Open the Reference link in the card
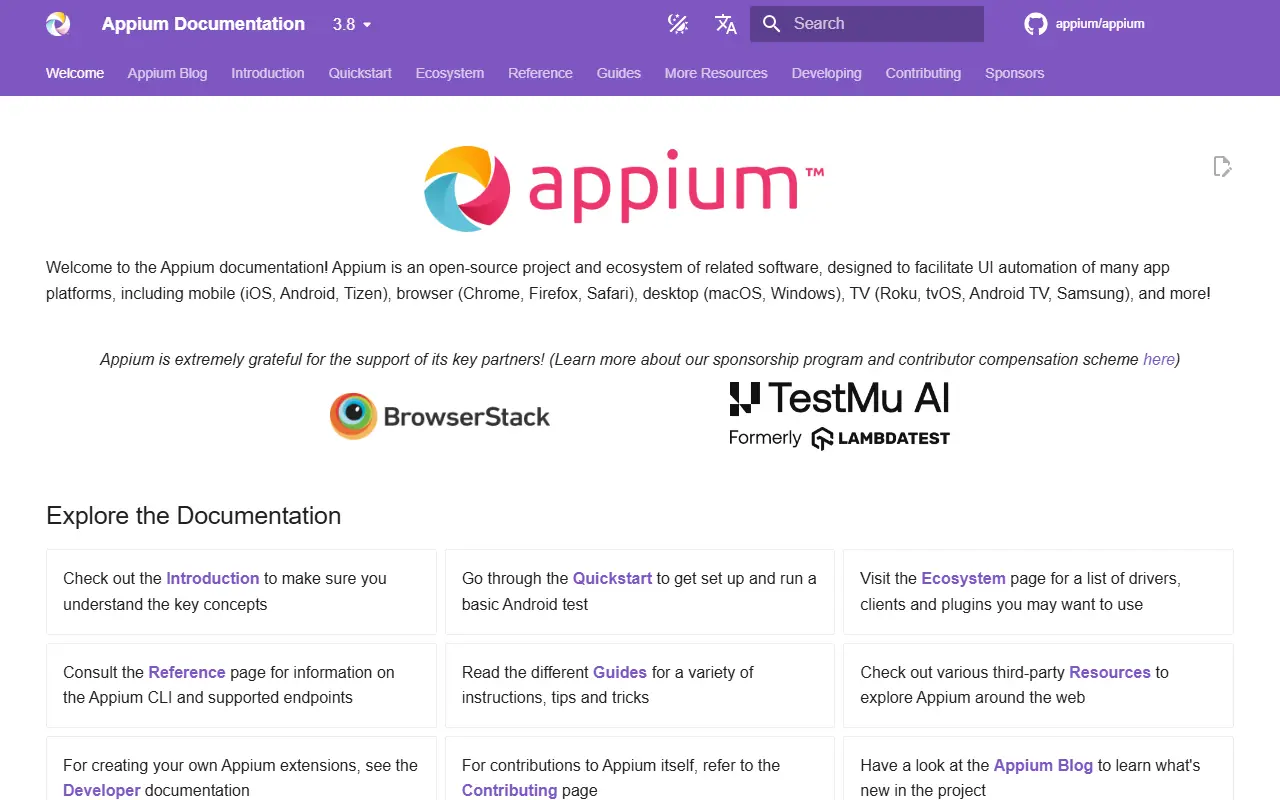This screenshot has height=800, width=1280. tap(187, 672)
